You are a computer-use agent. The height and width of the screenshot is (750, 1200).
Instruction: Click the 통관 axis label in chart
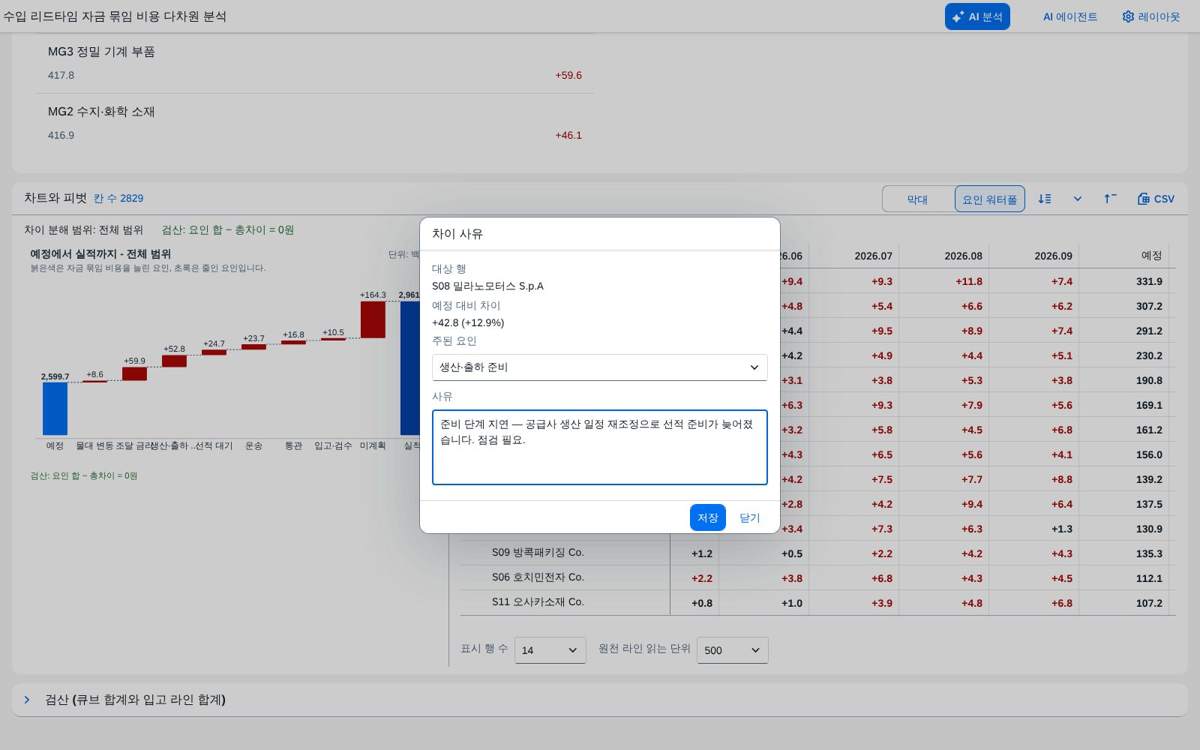click(x=293, y=445)
